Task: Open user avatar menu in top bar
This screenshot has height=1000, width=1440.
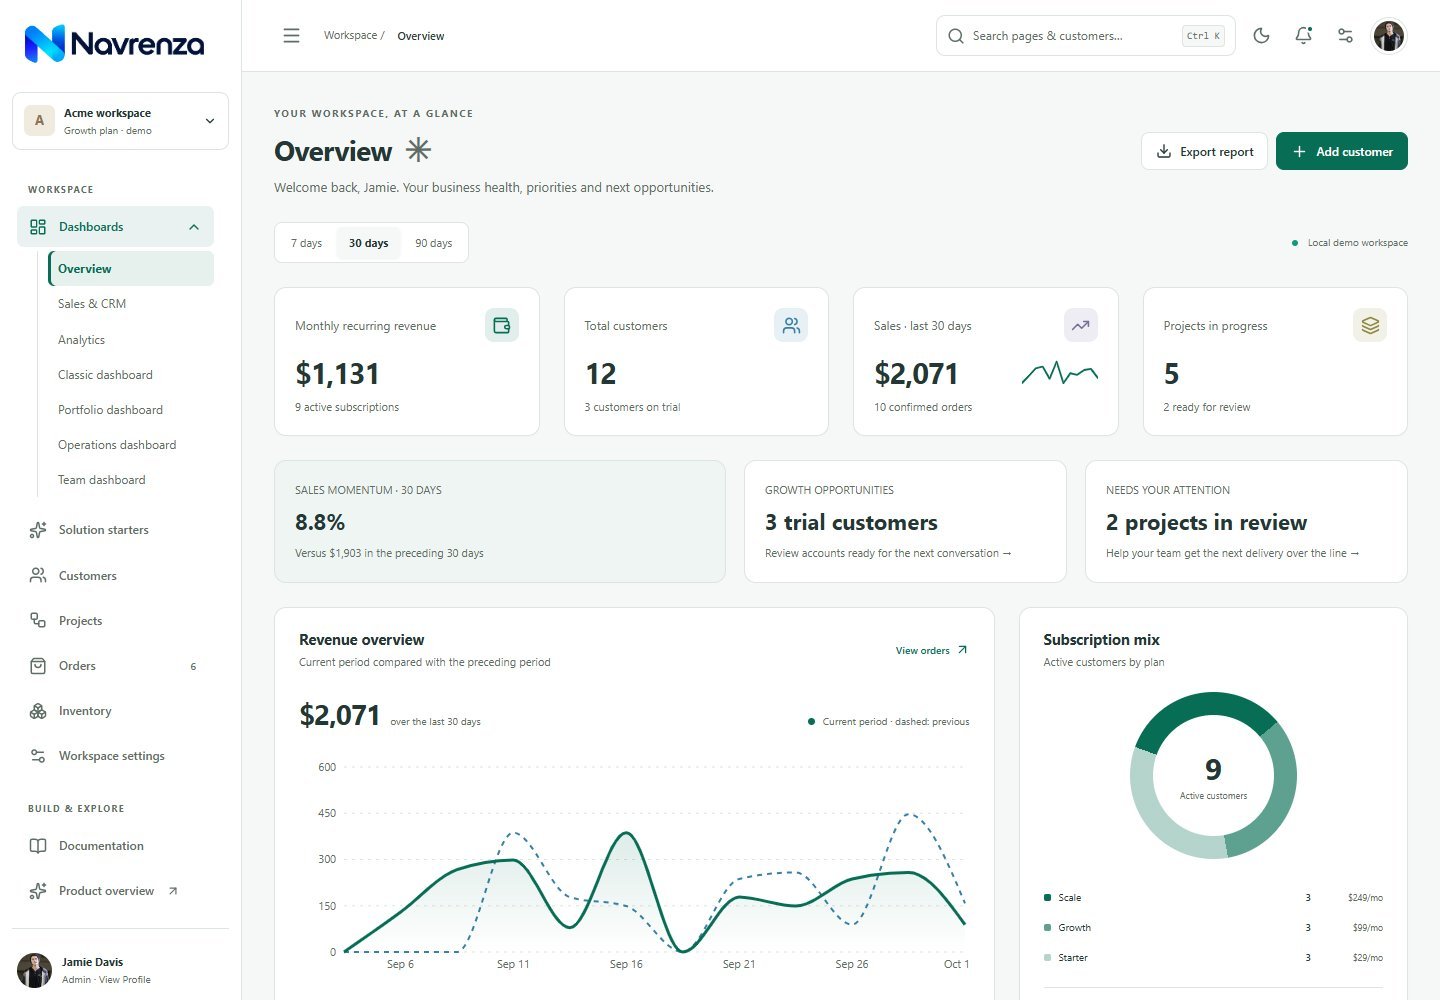Action: tap(1388, 36)
